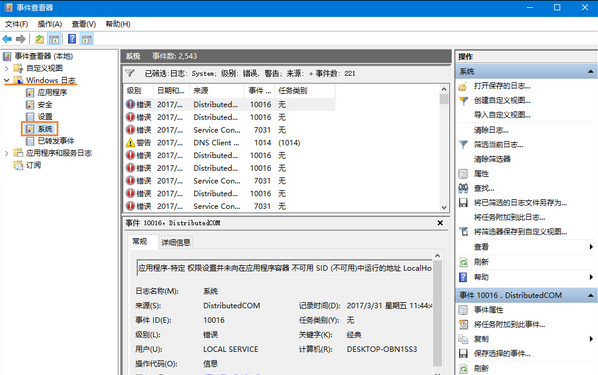
Task: Click 导入自定义视图... action
Action: [x=502, y=115]
